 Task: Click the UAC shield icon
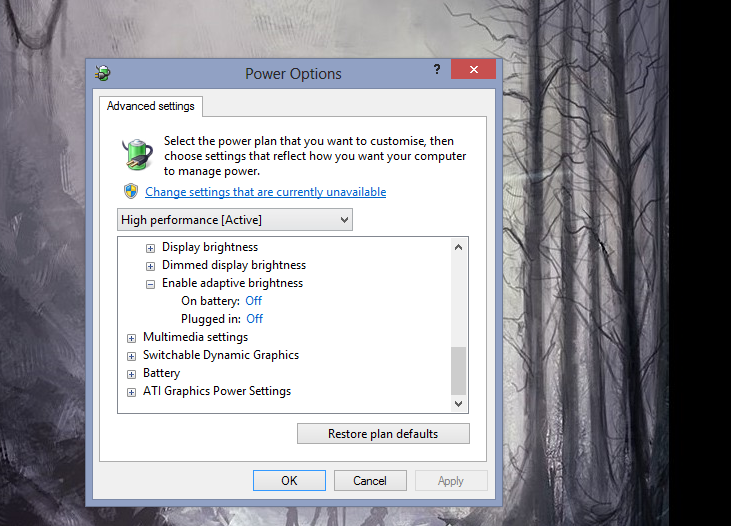131,191
